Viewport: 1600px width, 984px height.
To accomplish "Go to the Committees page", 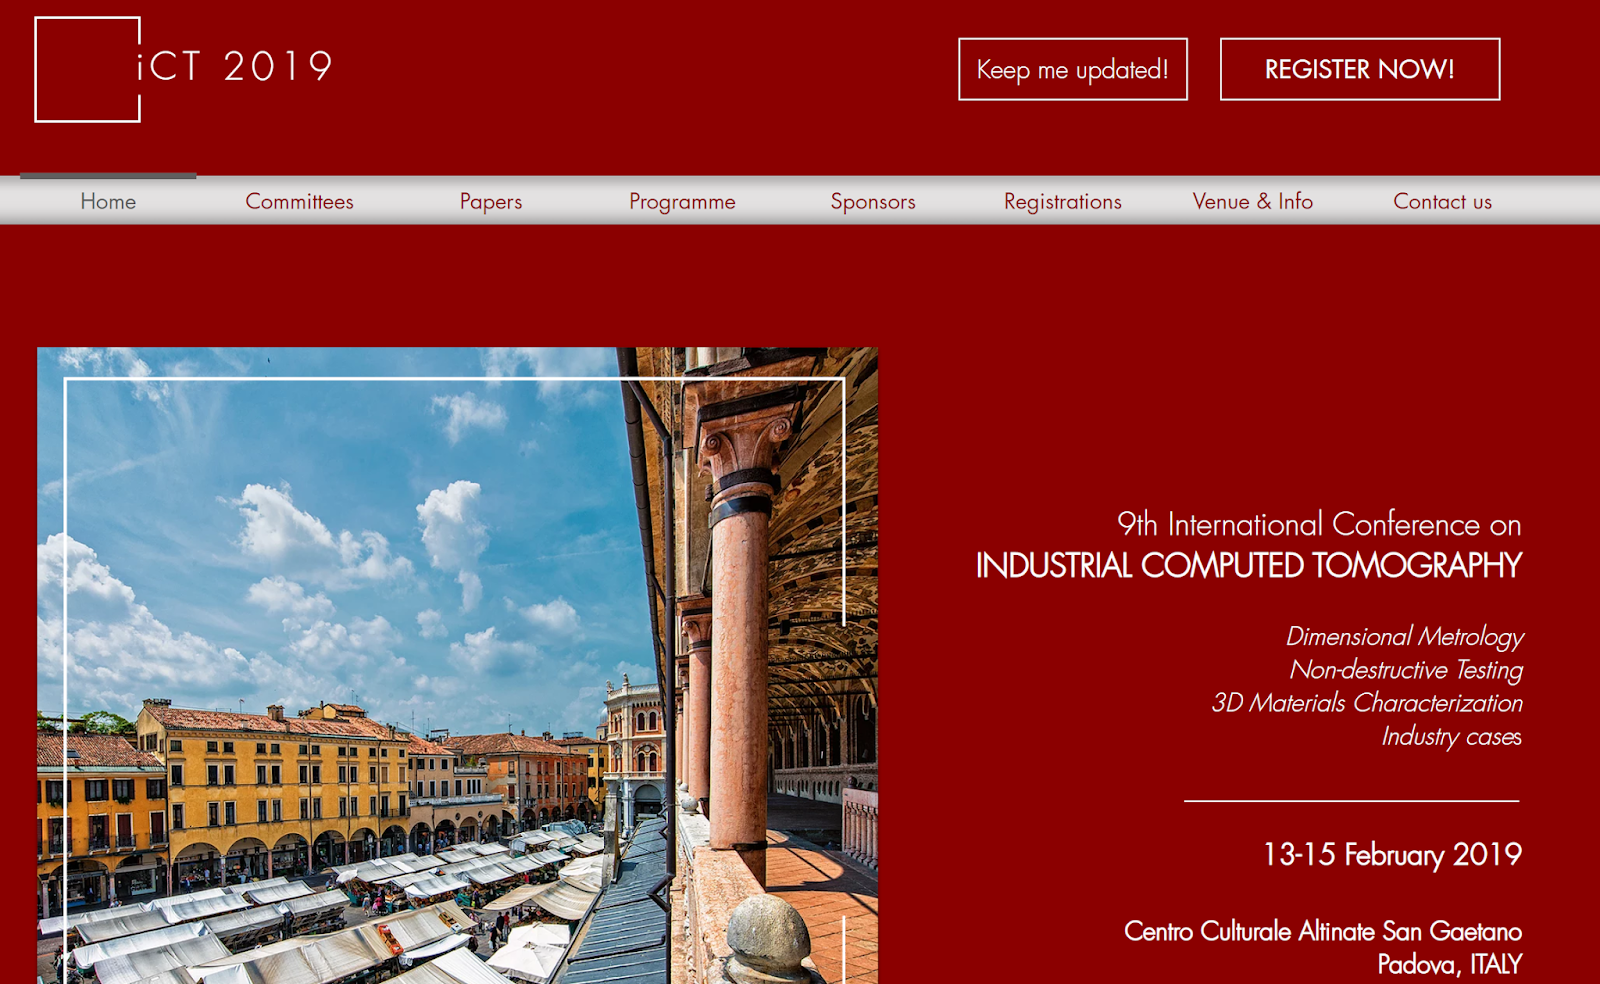I will click(x=299, y=201).
